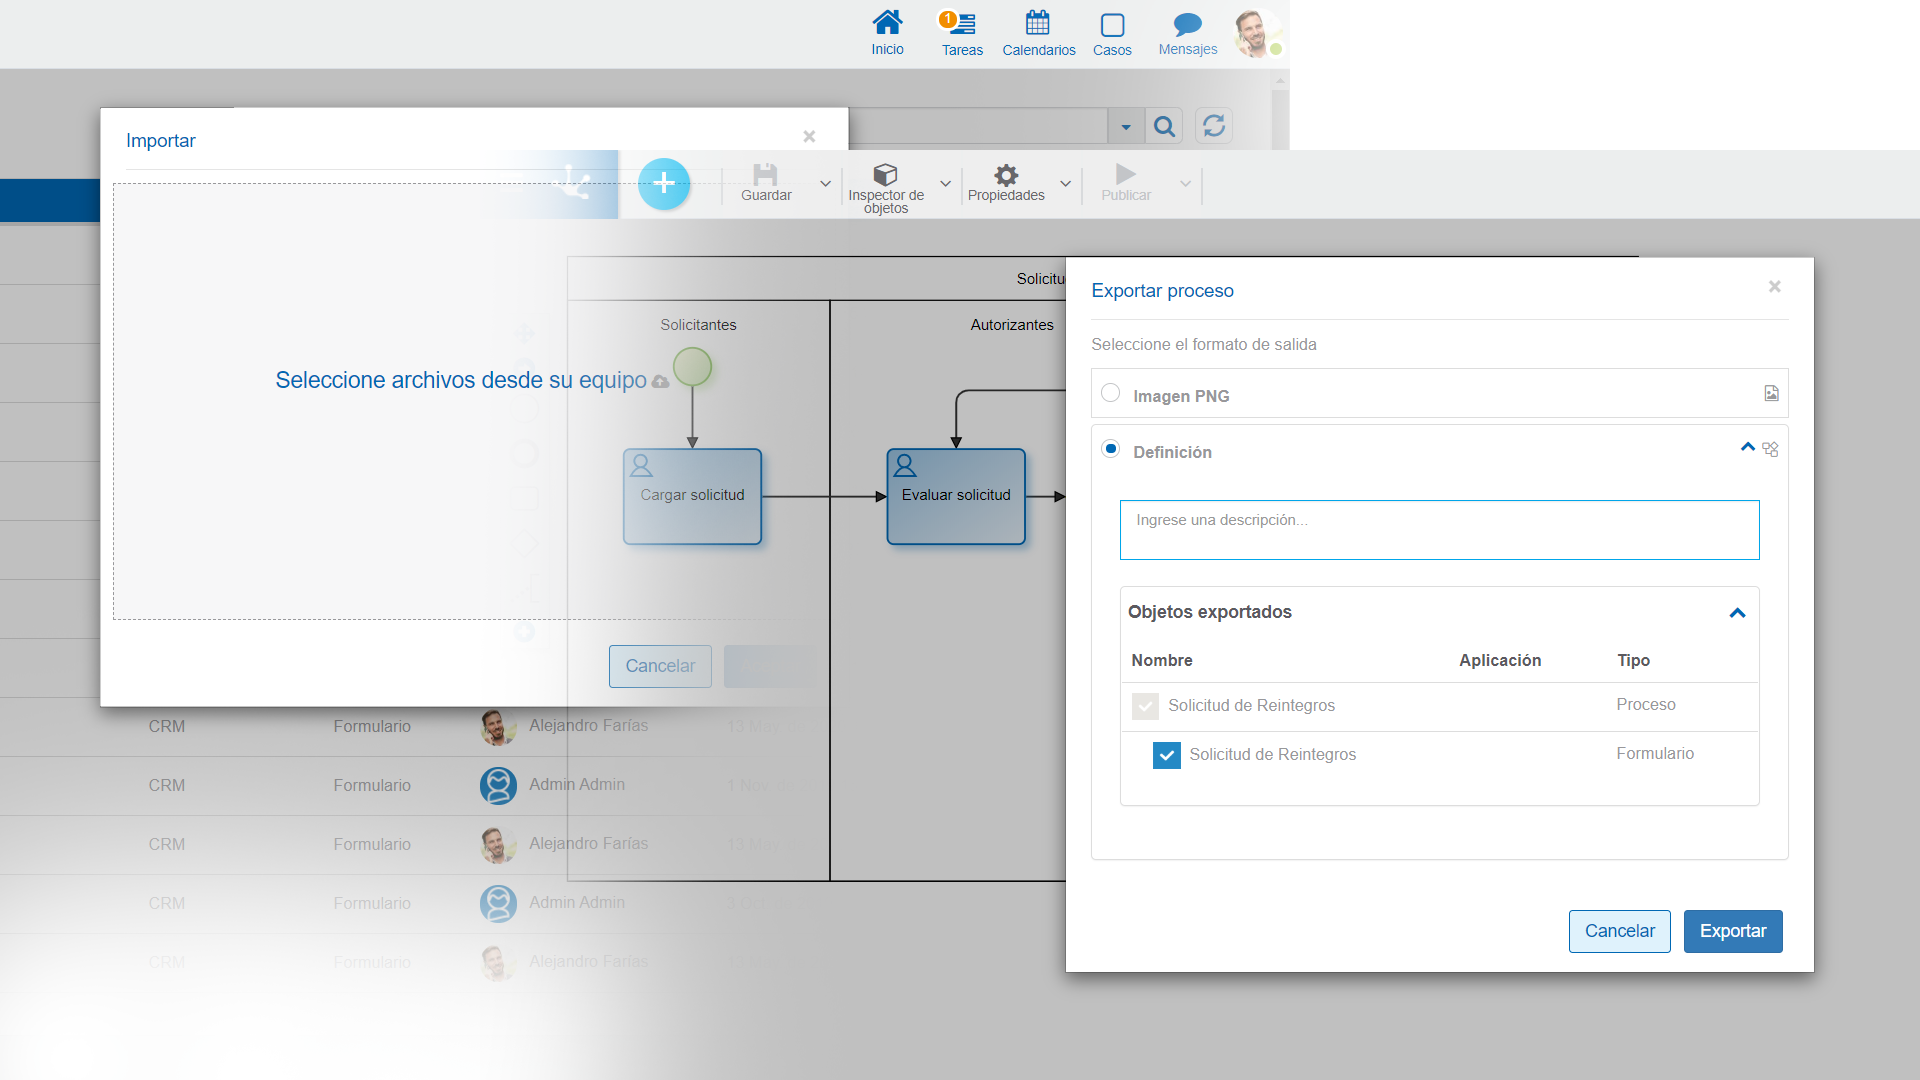Click the Proceso type cell
Screen dimensions: 1920x1080
click(1645, 705)
